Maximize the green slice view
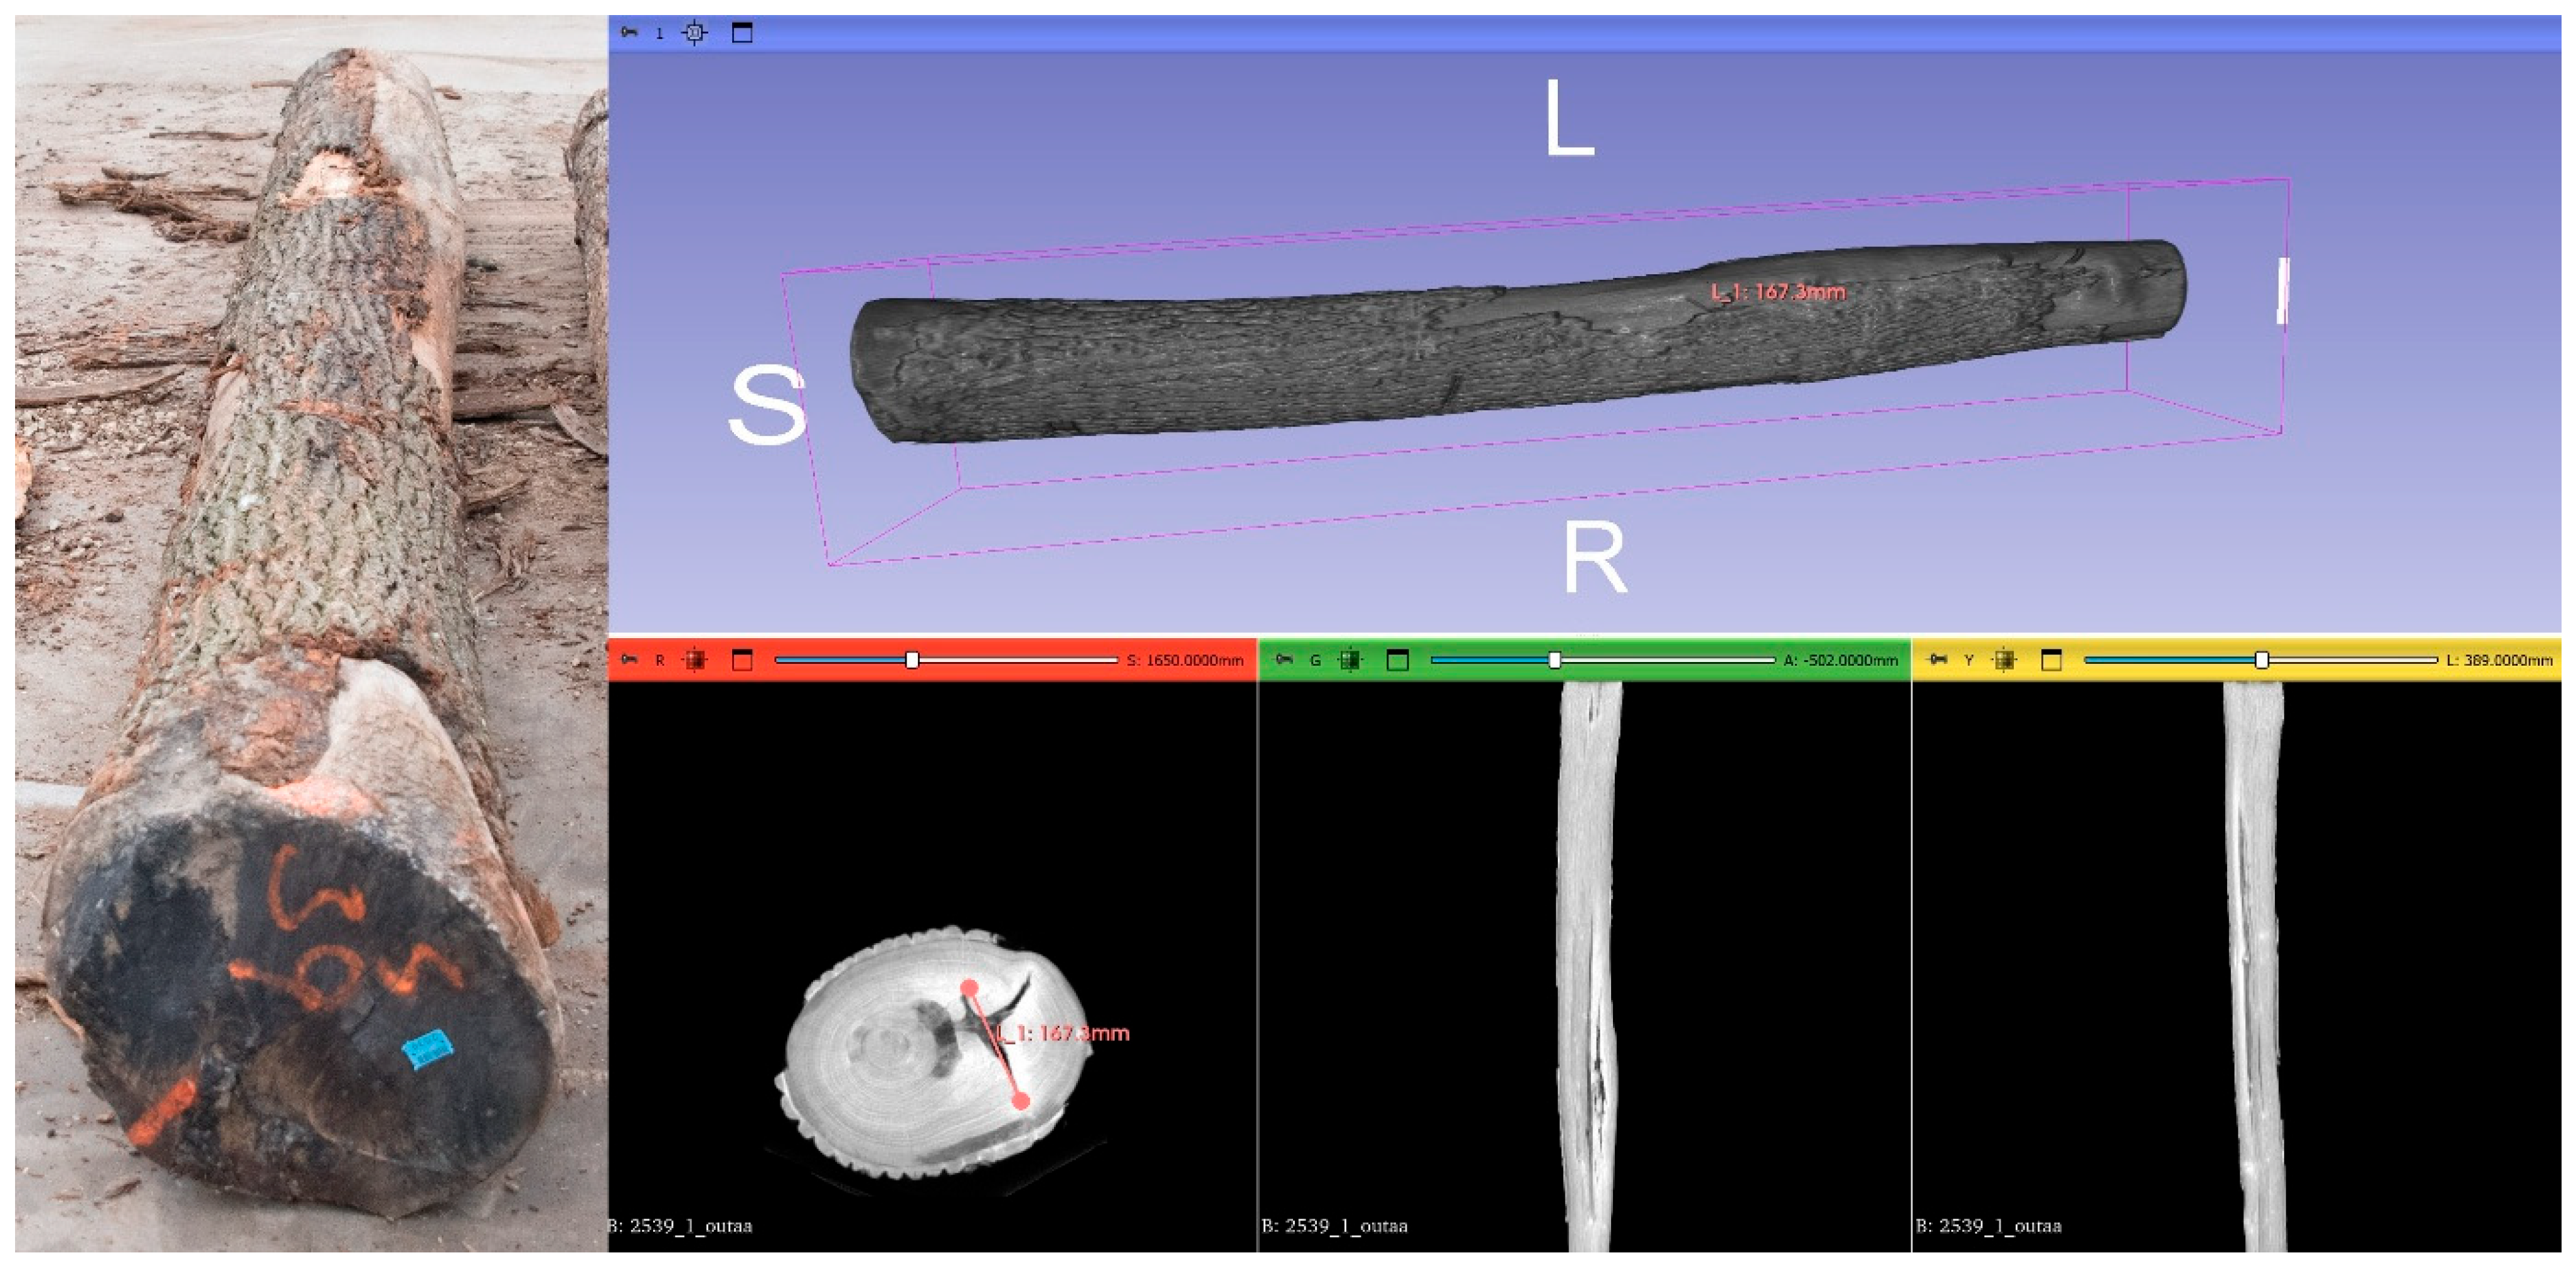Image resolution: width=2576 pixels, height=1270 pixels. click(1398, 660)
